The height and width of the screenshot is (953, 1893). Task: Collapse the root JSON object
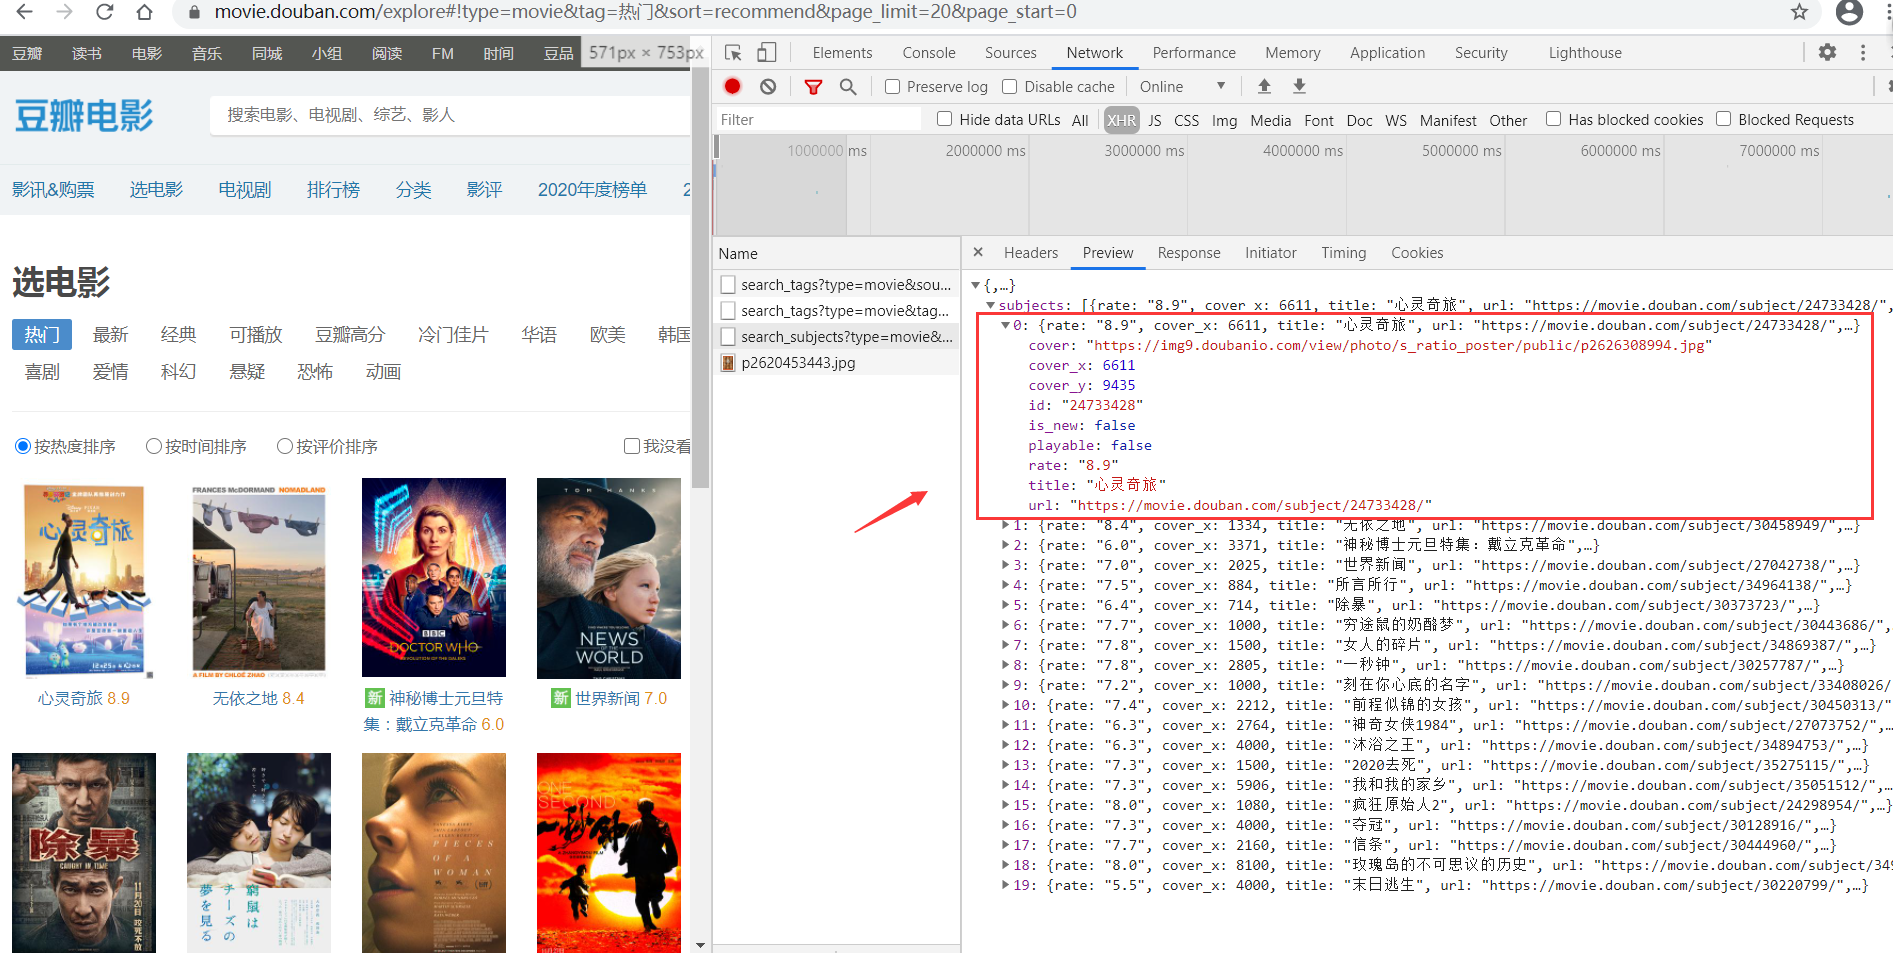976,285
